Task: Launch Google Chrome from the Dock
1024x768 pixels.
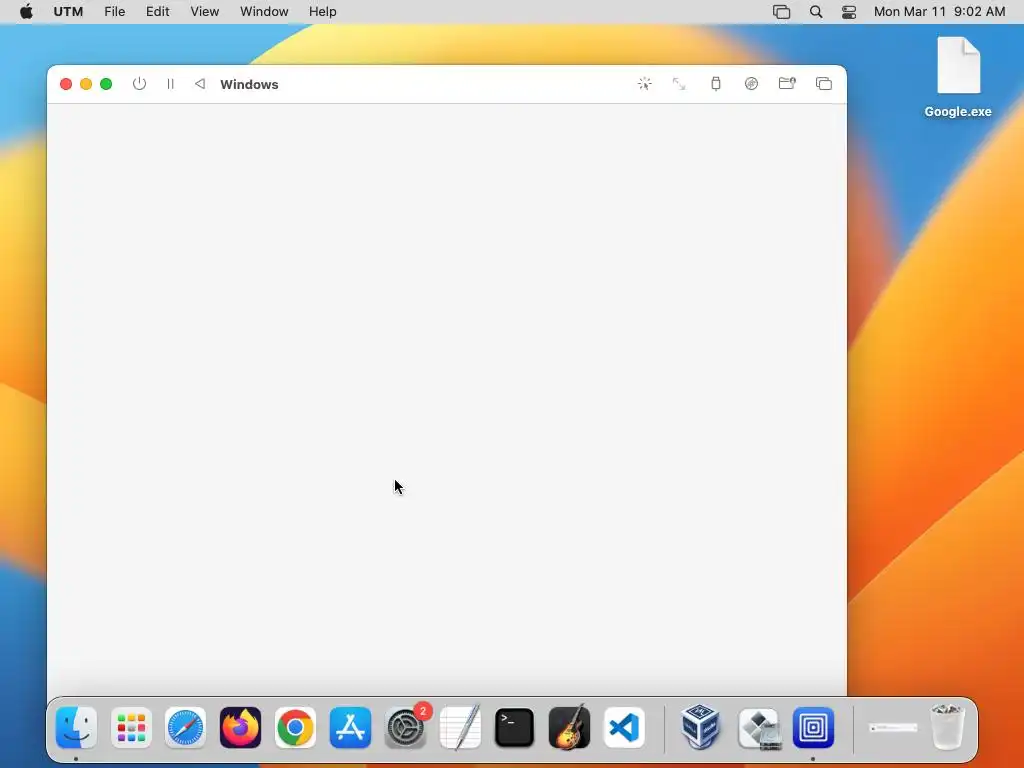Action: (295, 727)
